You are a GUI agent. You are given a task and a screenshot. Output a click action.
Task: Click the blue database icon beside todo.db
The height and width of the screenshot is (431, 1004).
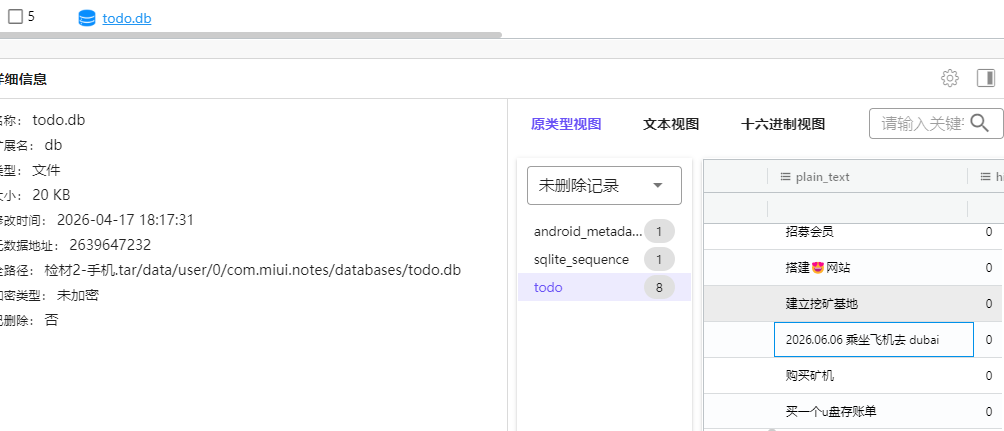point(86,19)
